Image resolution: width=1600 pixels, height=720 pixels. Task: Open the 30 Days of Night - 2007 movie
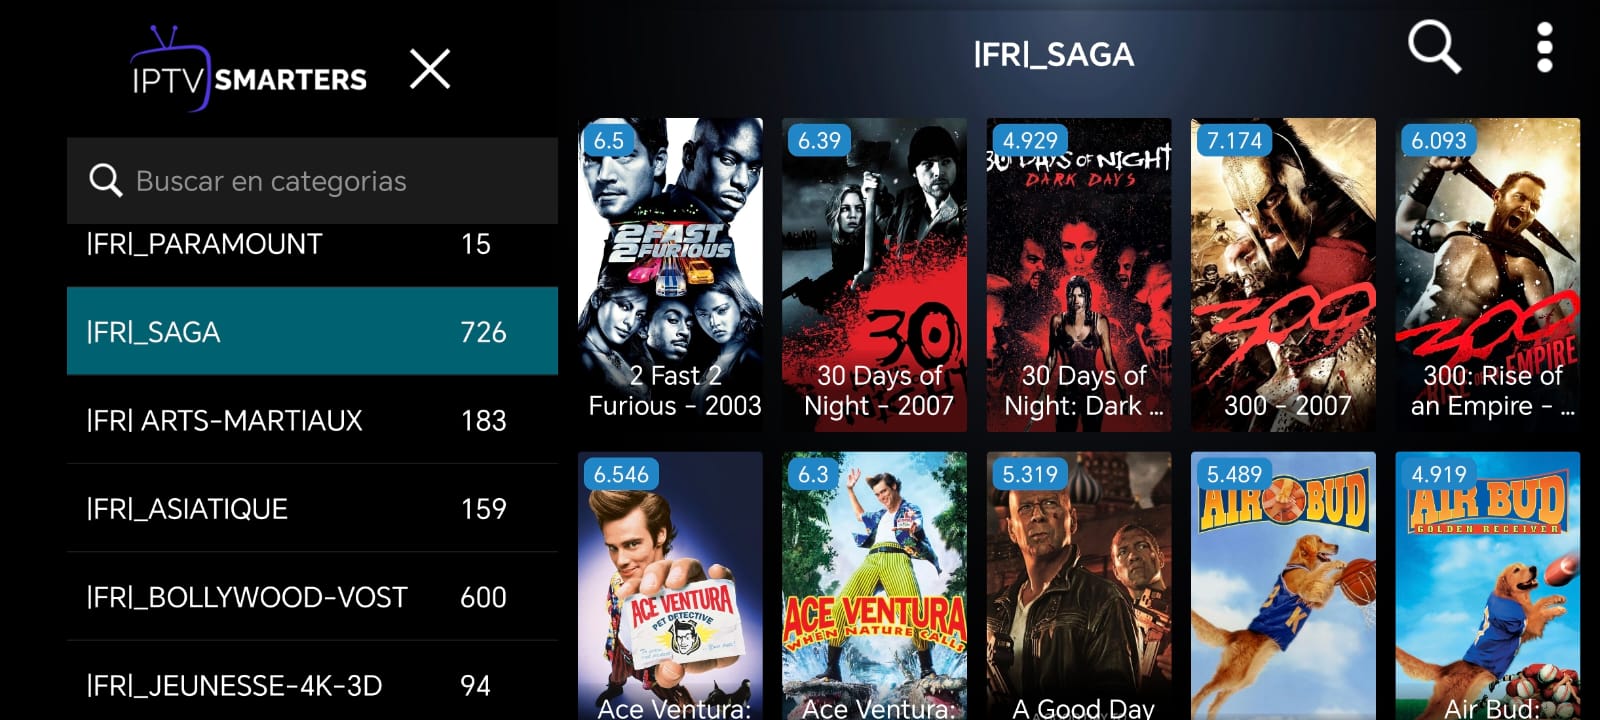(874, 275)
